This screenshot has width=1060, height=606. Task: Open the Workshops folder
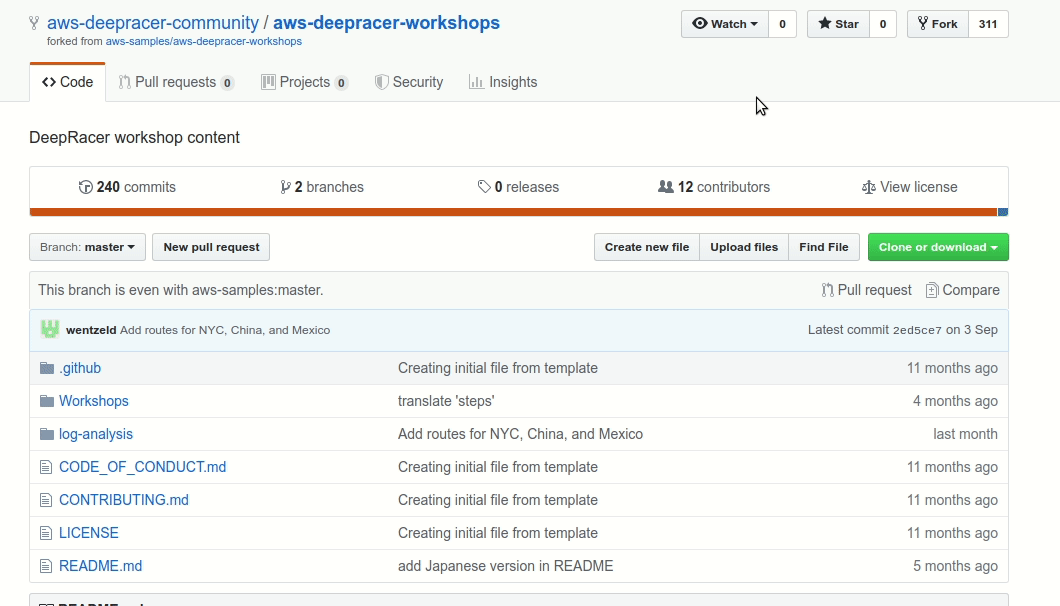point(93,401)
